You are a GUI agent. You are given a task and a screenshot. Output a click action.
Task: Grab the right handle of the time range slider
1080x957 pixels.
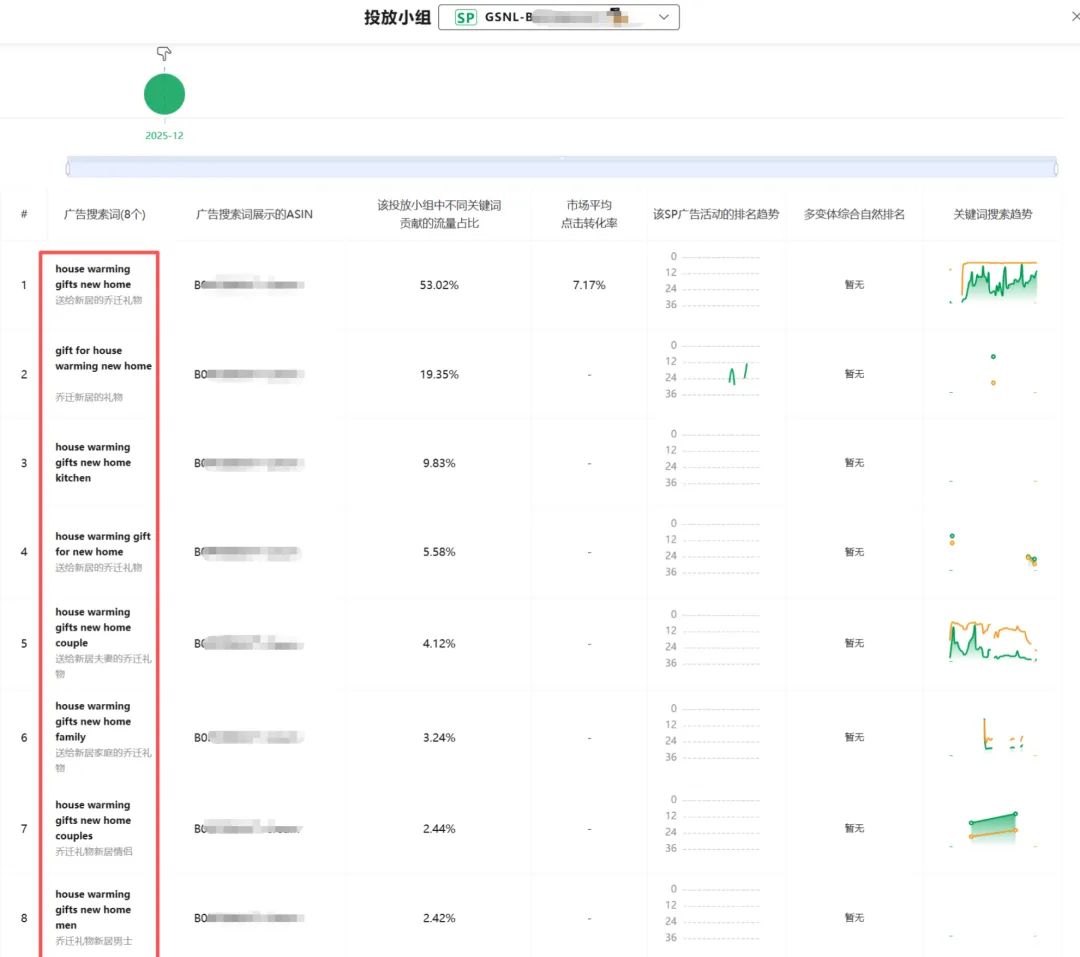[x=1056, y=168]
